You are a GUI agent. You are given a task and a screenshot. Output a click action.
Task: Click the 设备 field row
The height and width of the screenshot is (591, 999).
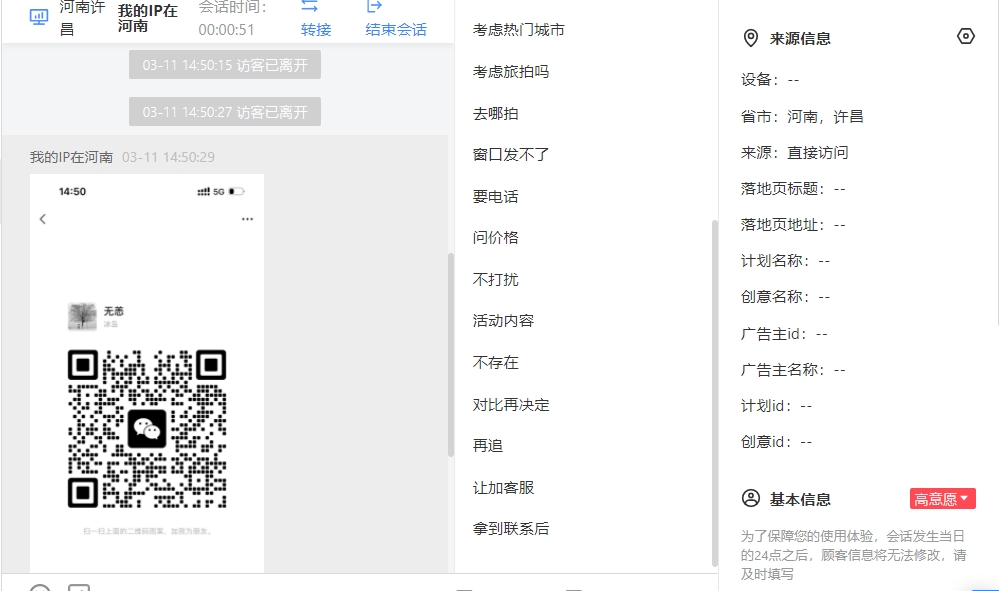click(x=770, y=80)
